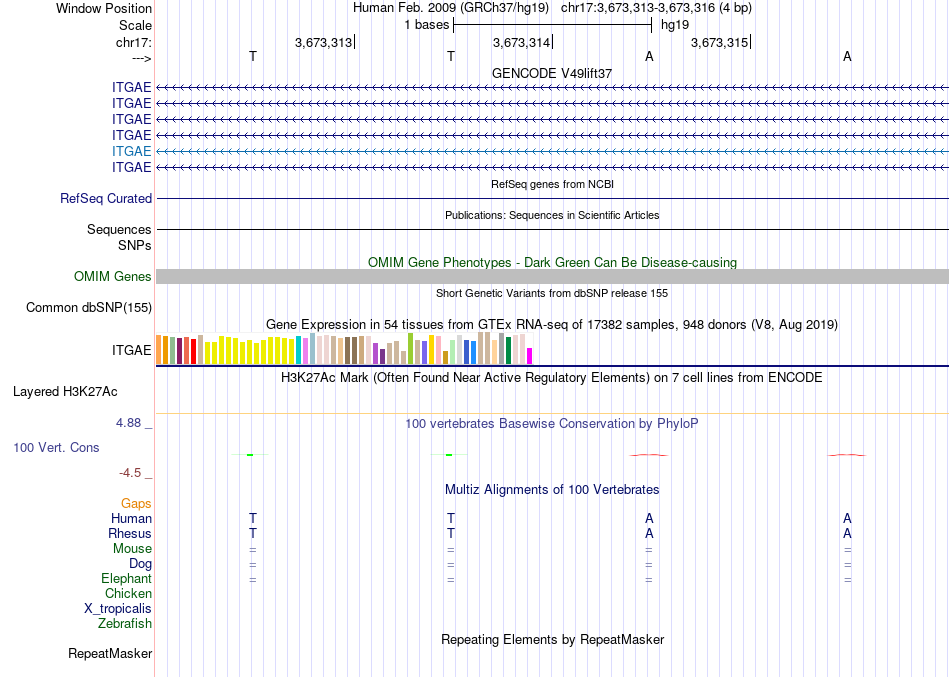Click the magenta bar in the GTEx expression chart
This screenshot has height=677, width=950.
pyautogui.click(x=530, y=356)
